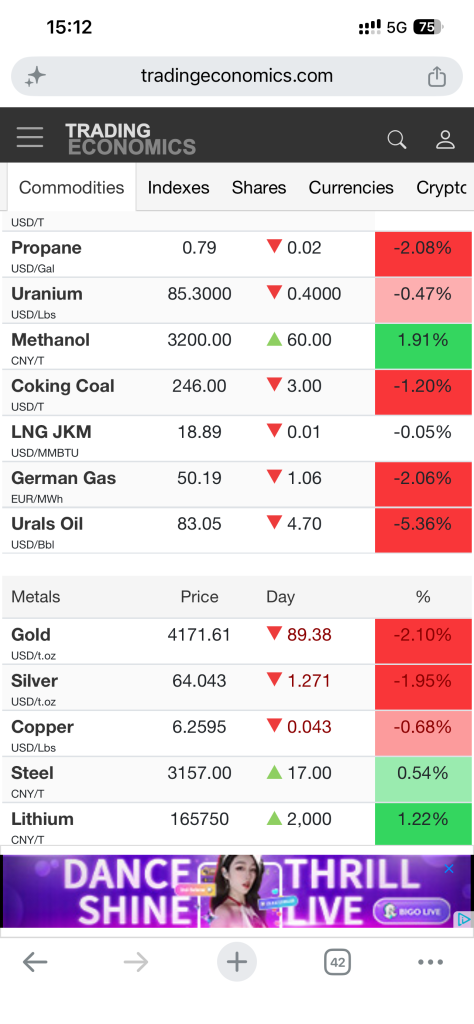Open the Gold commodity link
The image size is (474, 1024).
[31, 635]
